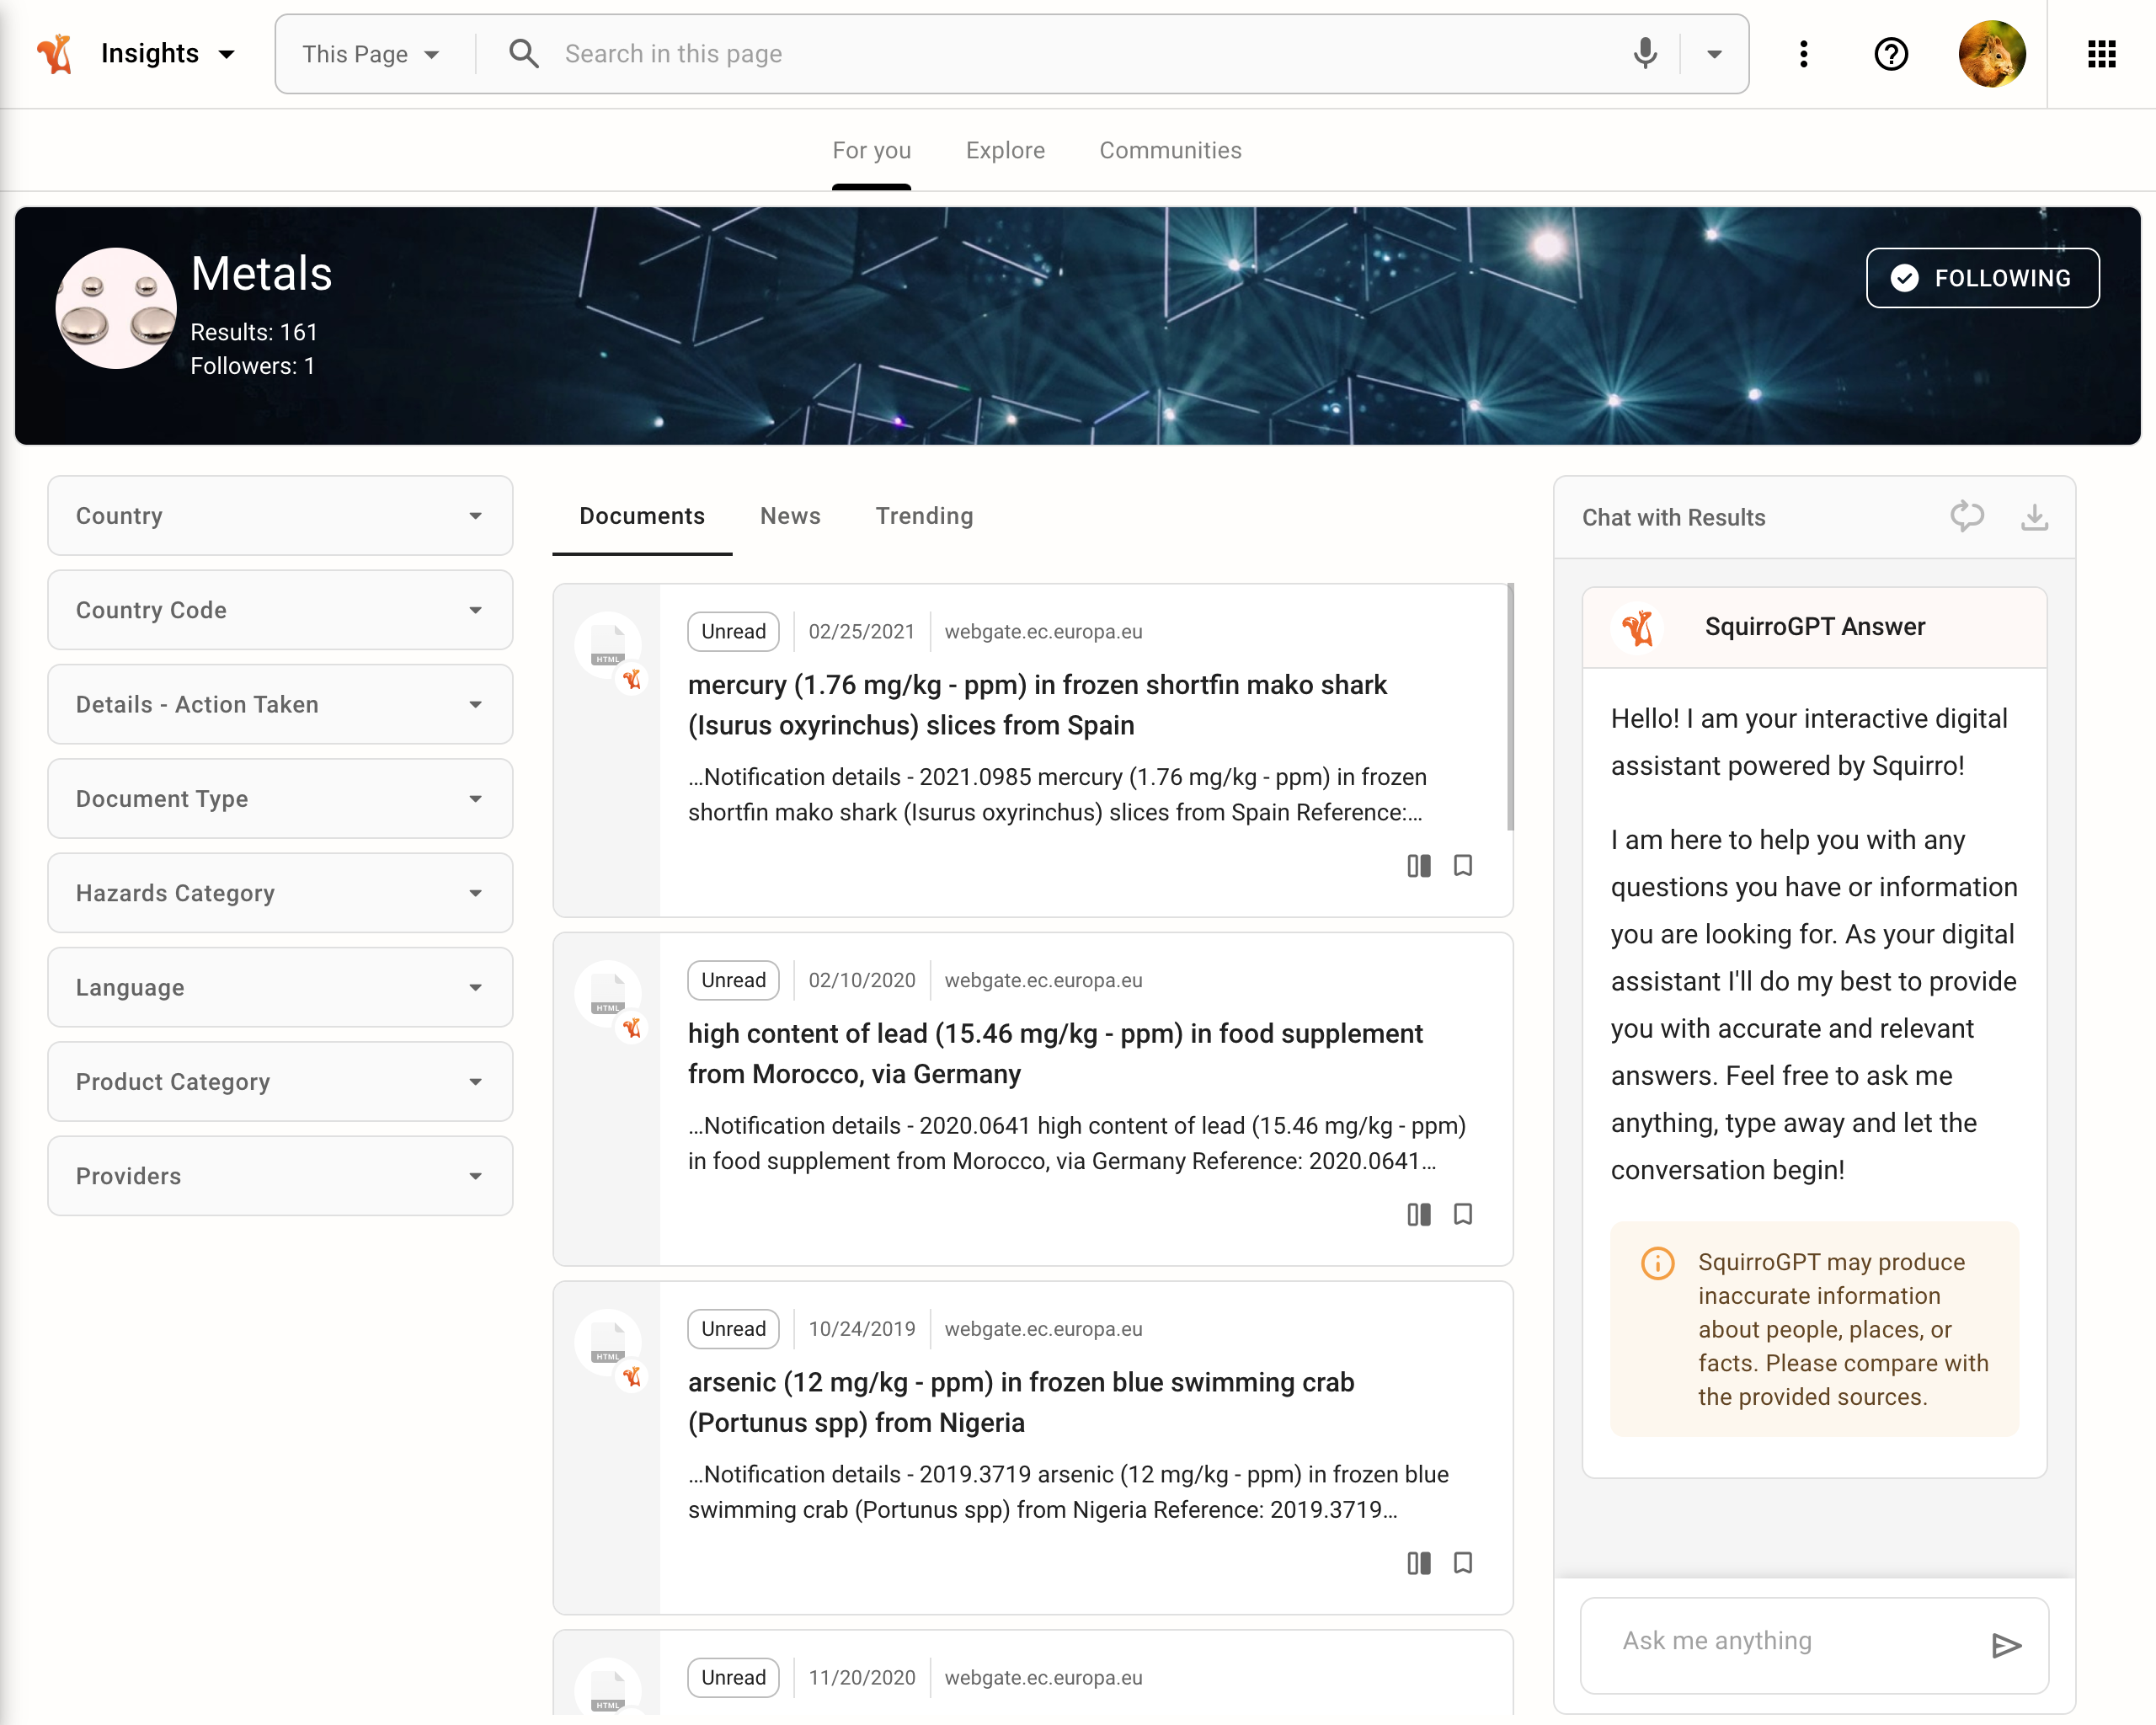Image resolution: width=2156 pixels, height=1725 pixels.
Task: Select the Trending tab
Action: point(924,516)
